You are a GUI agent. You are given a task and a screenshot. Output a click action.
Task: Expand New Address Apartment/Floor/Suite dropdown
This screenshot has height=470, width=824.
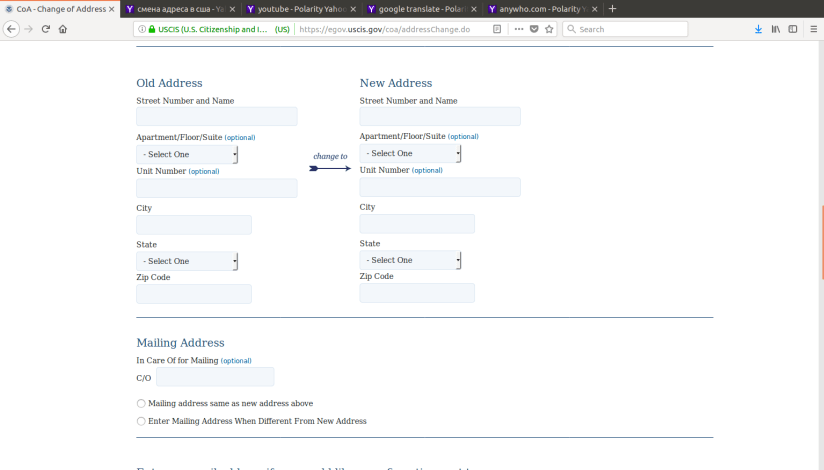[410, 153]
